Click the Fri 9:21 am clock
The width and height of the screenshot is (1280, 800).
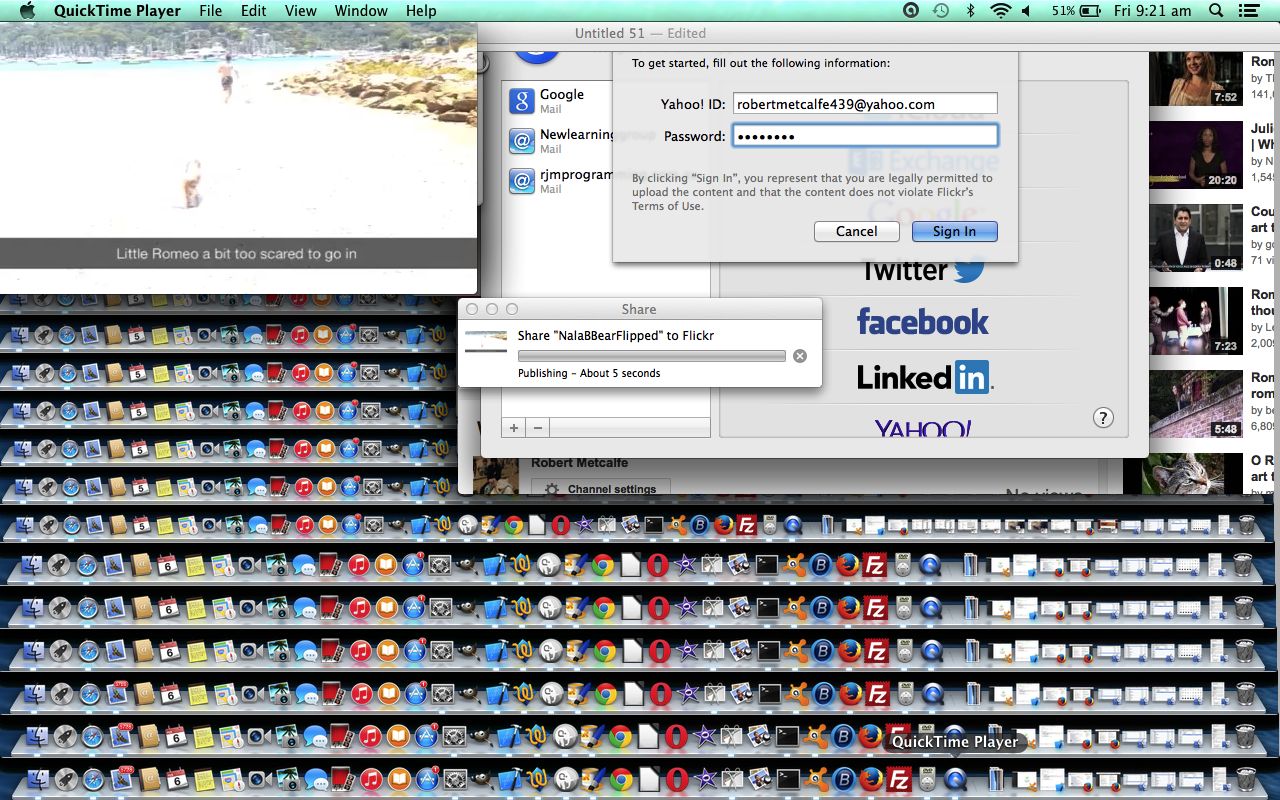point(1153,11)
